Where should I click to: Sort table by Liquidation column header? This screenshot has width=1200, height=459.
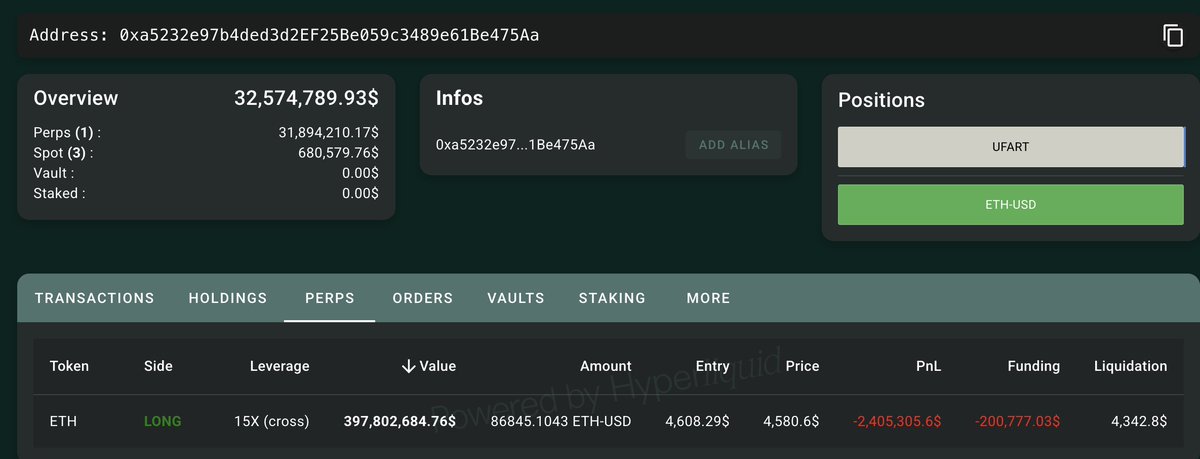1130,366
